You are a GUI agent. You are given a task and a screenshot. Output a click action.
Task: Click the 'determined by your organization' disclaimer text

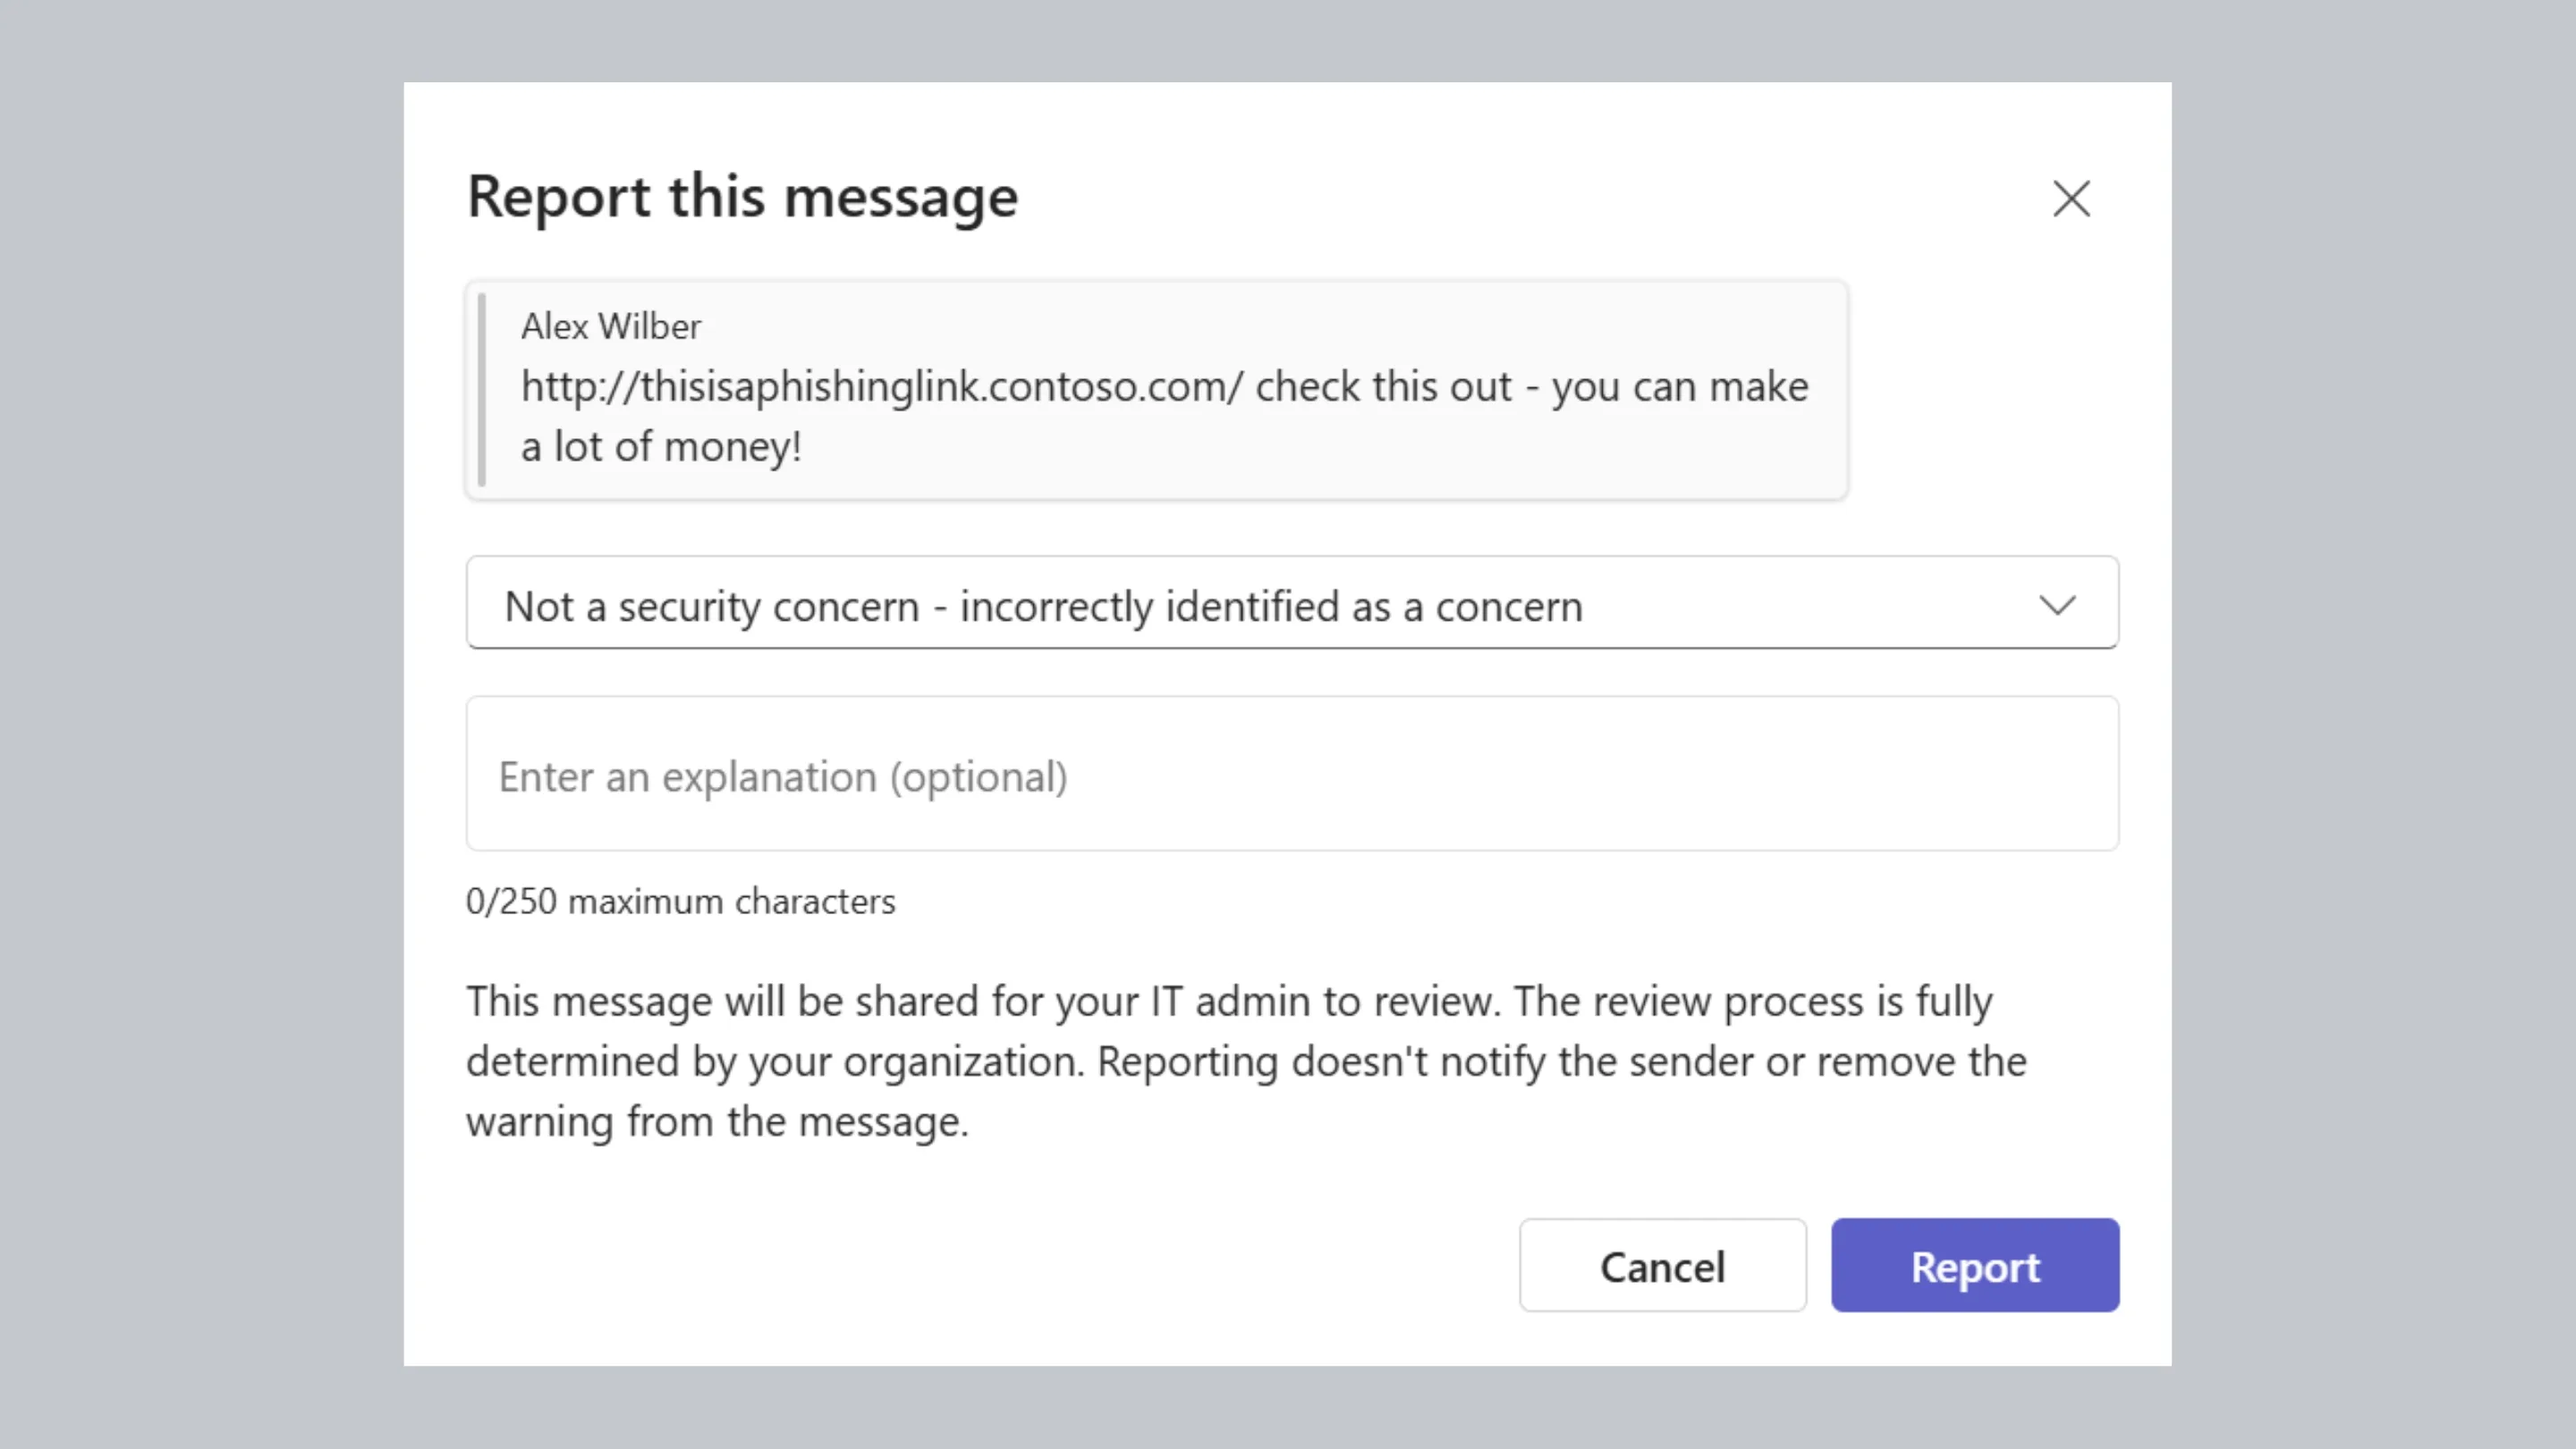click(774, 1062)
